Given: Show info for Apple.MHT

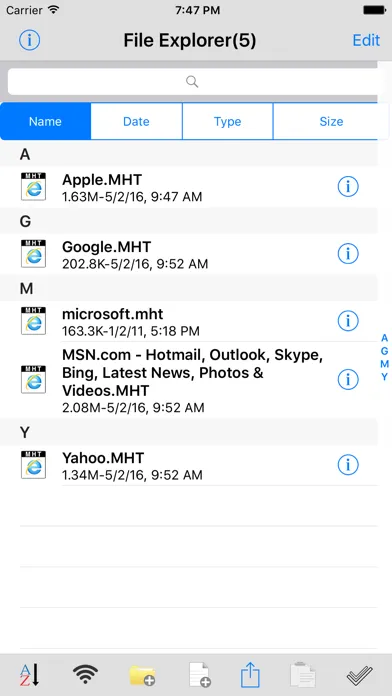Looking at the screenshot, I should pos(348,187).
